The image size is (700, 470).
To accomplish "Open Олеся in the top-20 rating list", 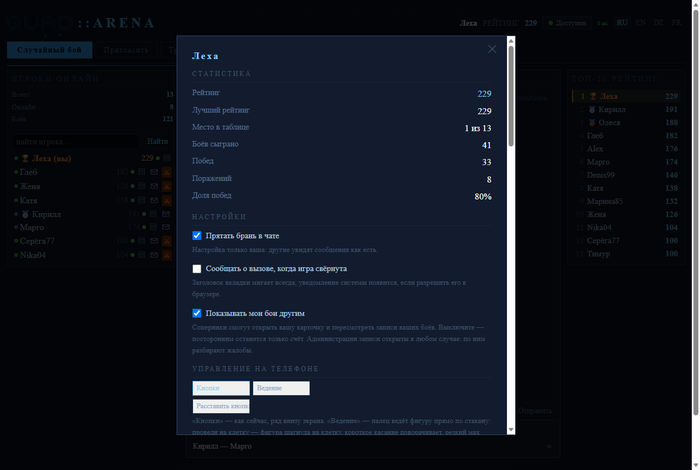I will [x=628, y=122].
